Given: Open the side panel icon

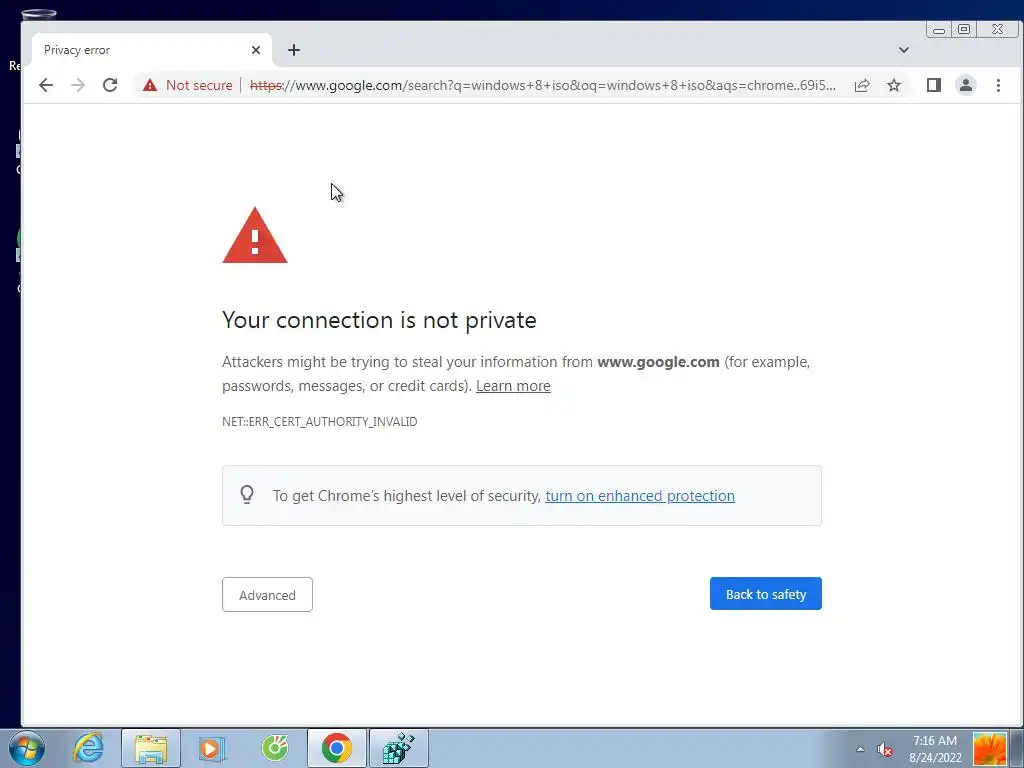Looking at the screenshot, I should pos(934,86).
